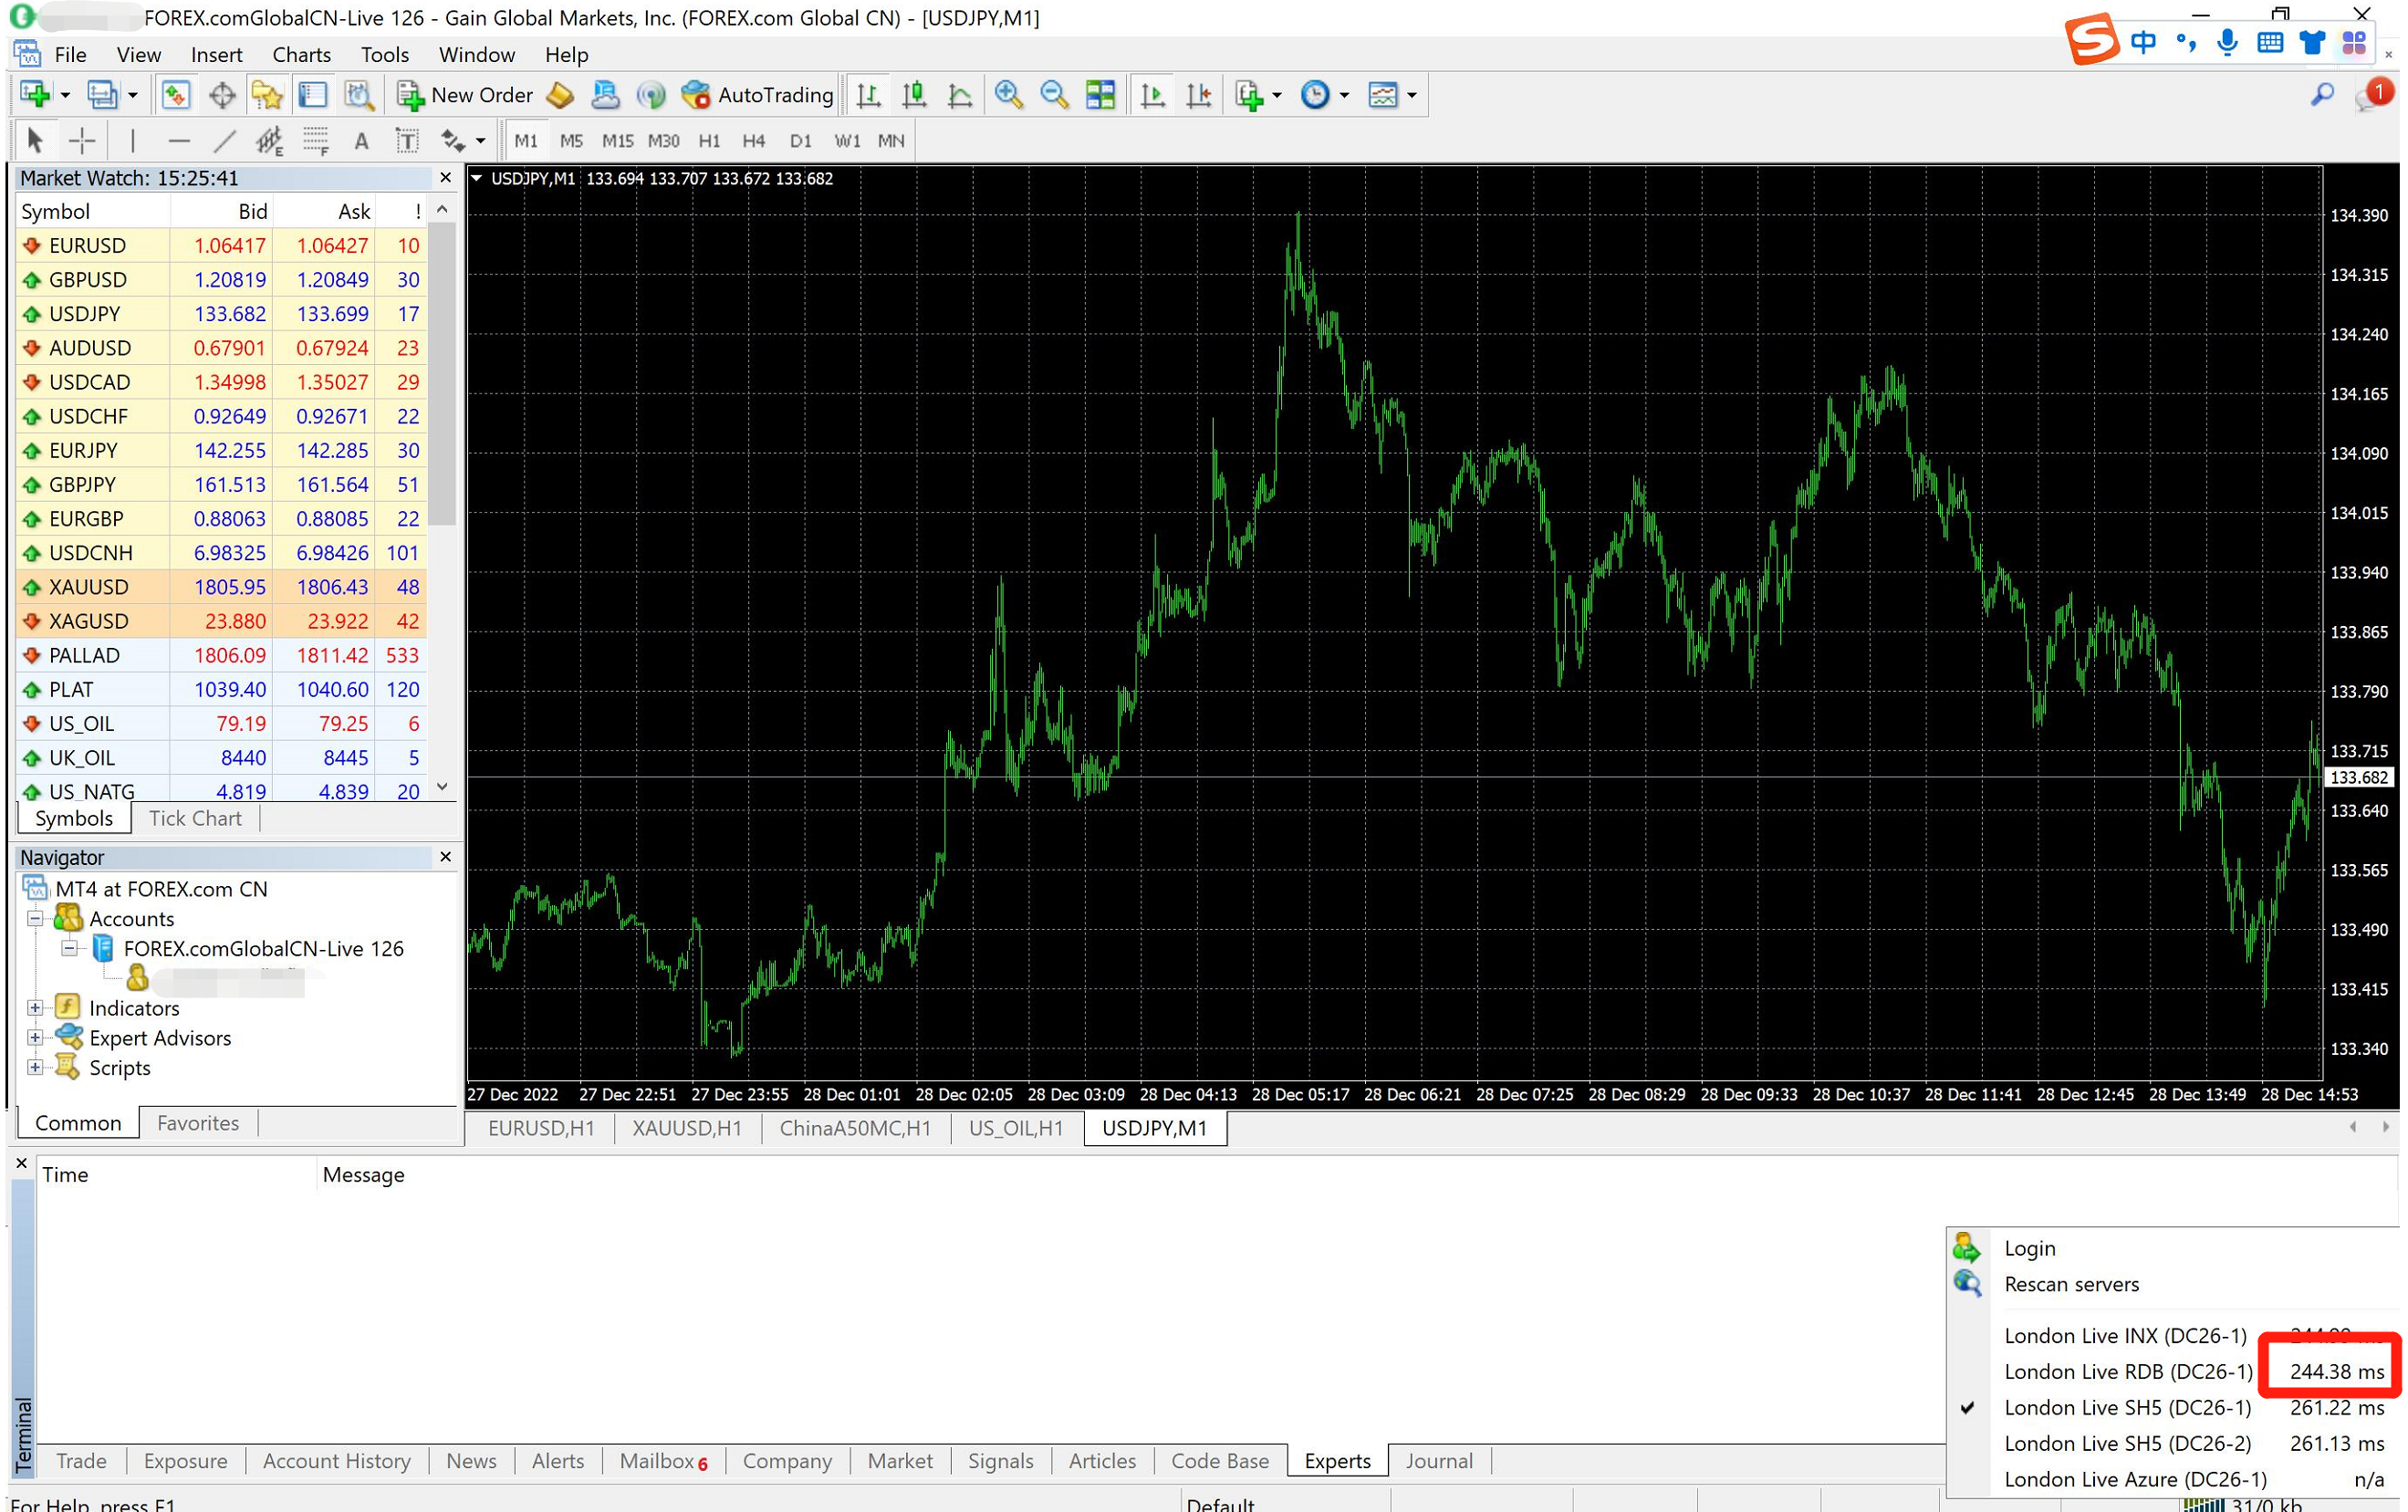Image resolution: width=2408 pixels, height=1512 pixels.
Task: Select the text A tool
Action: point(362,141)
